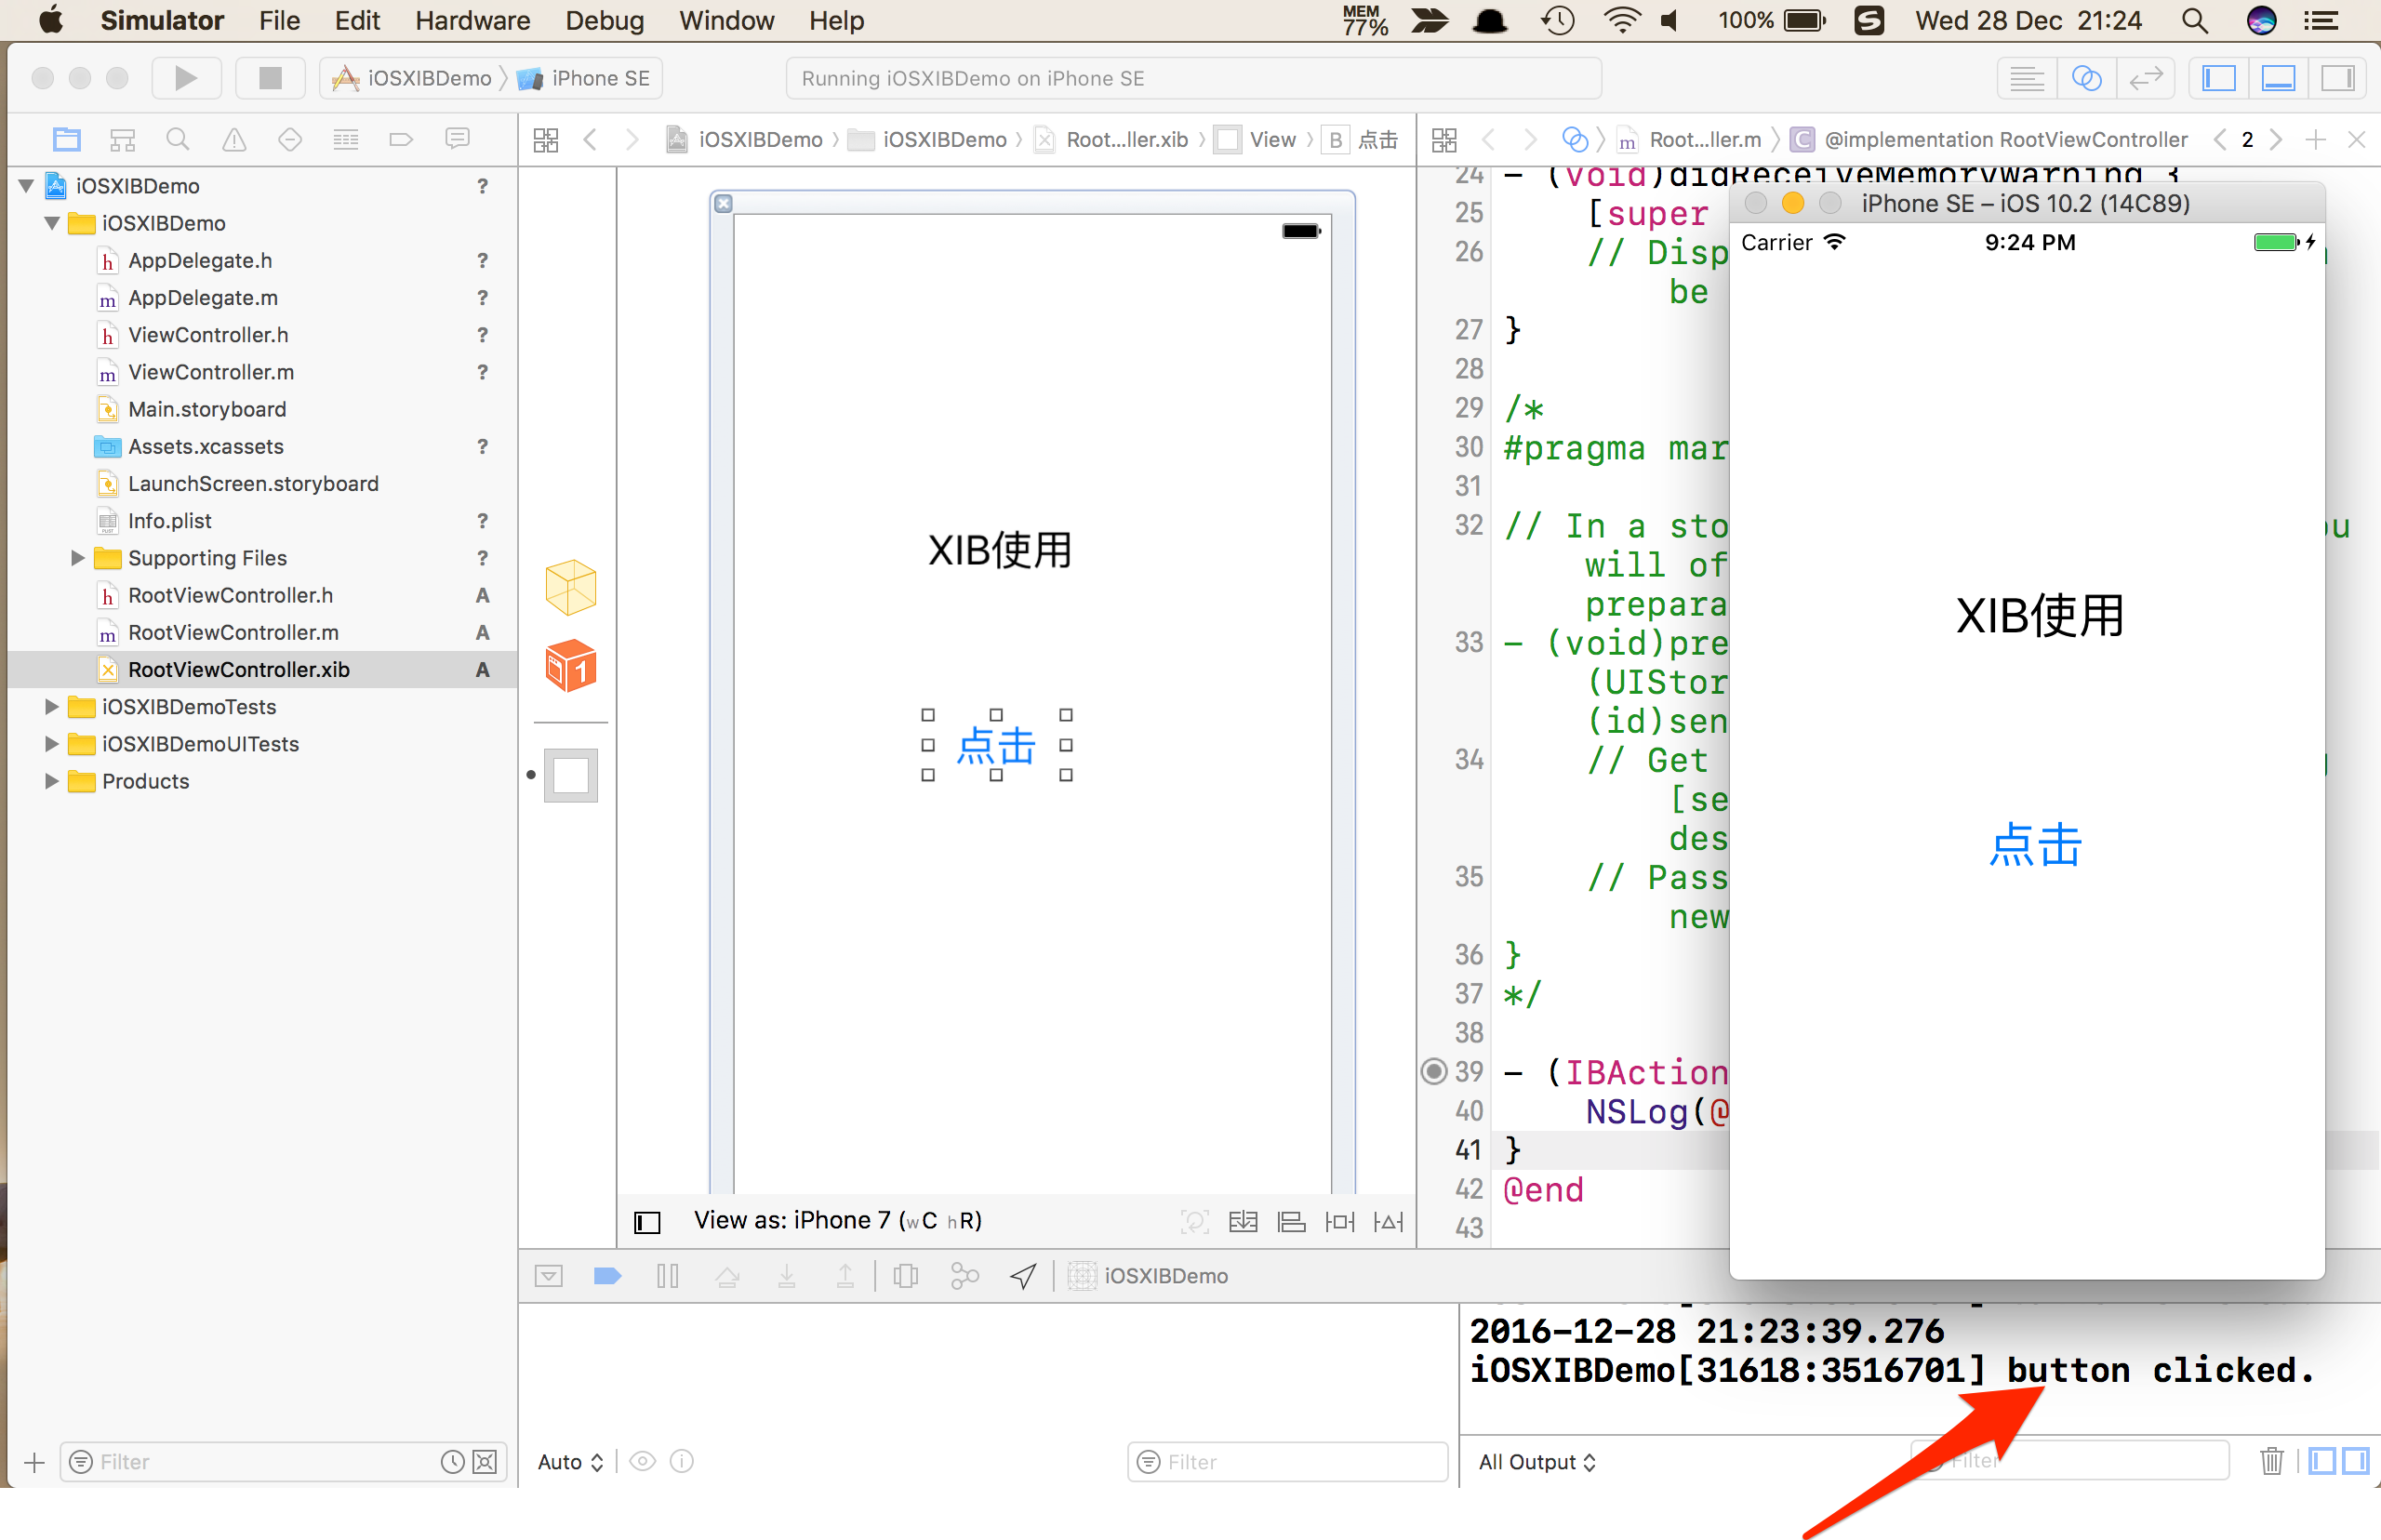Click the Run play button in toolbar
The height and width of the screenshot is (1540, 2381).
pyautogui.click(x=186, y=78)
